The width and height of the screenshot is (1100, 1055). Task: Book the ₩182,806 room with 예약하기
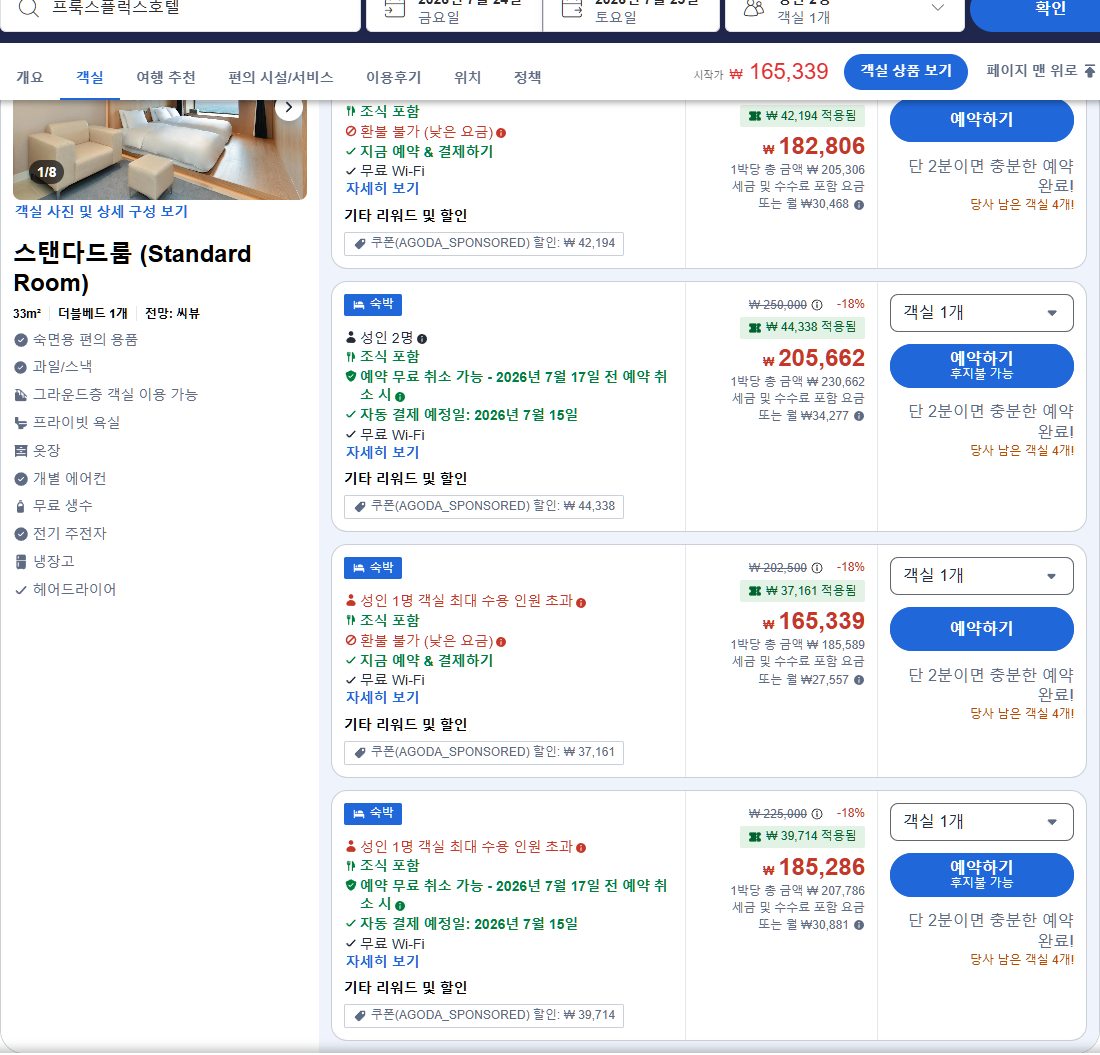pyautogui.click(x=981, y=120)
